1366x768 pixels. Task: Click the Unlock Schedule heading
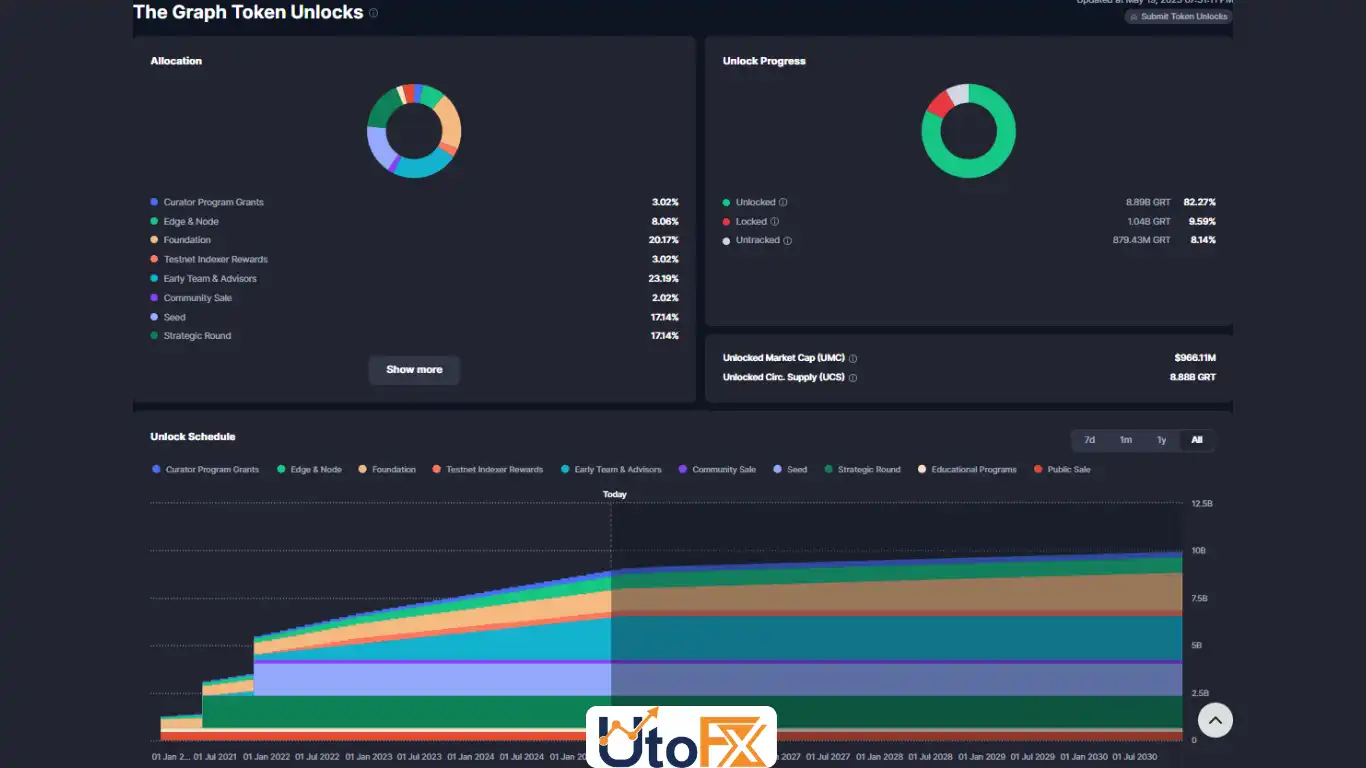[193, 437]
